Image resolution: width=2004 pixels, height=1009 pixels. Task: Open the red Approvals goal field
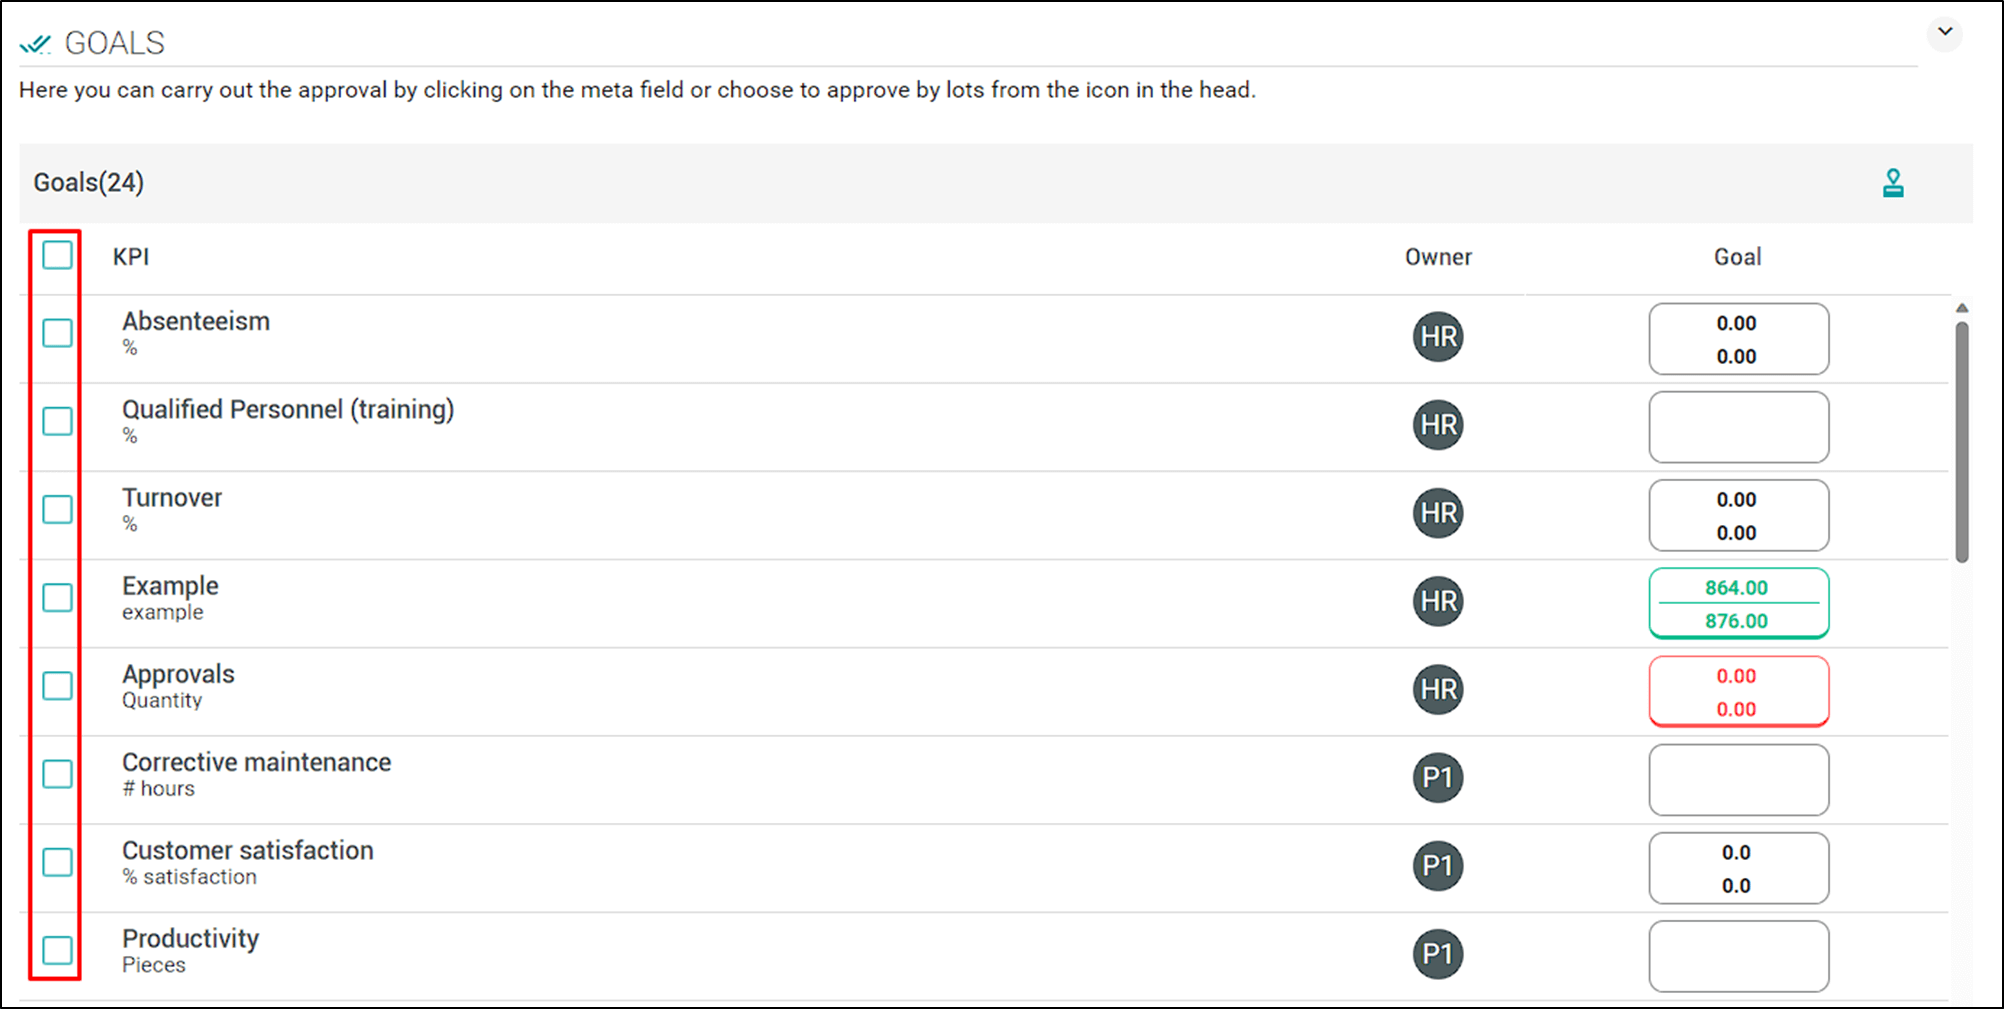pyautogui.click(x=1739, y=691)
